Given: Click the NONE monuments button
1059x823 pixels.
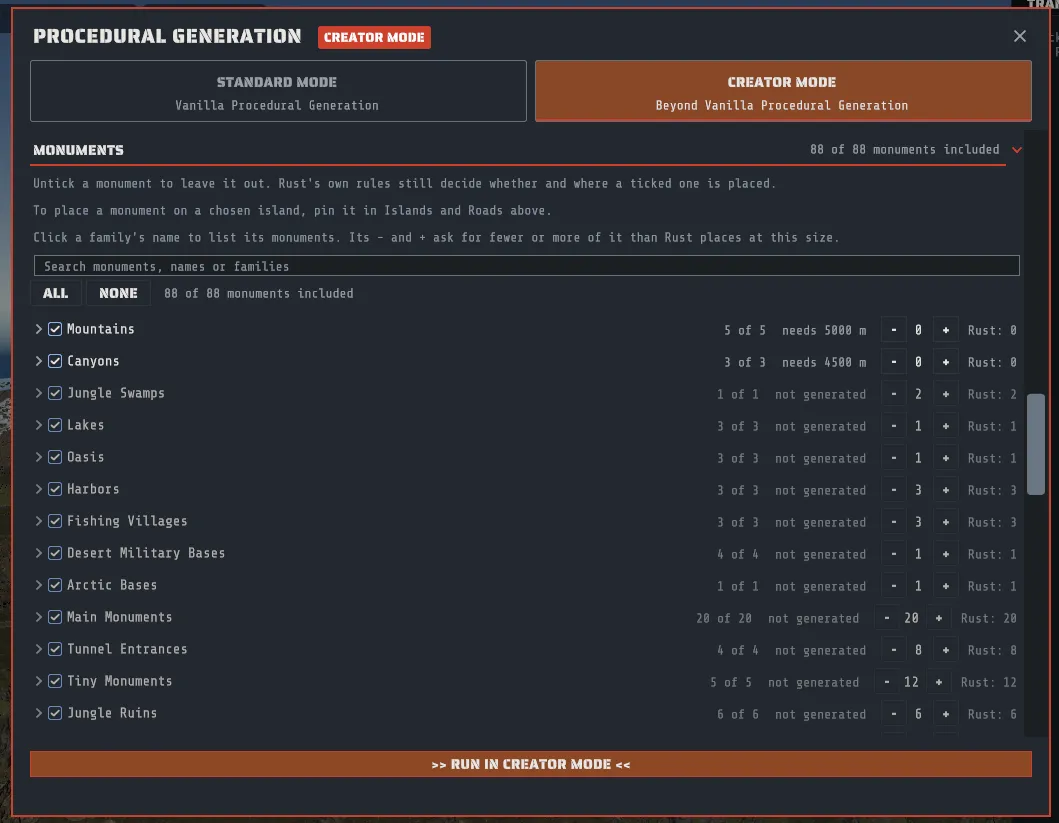Looking at the screenshot, I should point(118,293).
